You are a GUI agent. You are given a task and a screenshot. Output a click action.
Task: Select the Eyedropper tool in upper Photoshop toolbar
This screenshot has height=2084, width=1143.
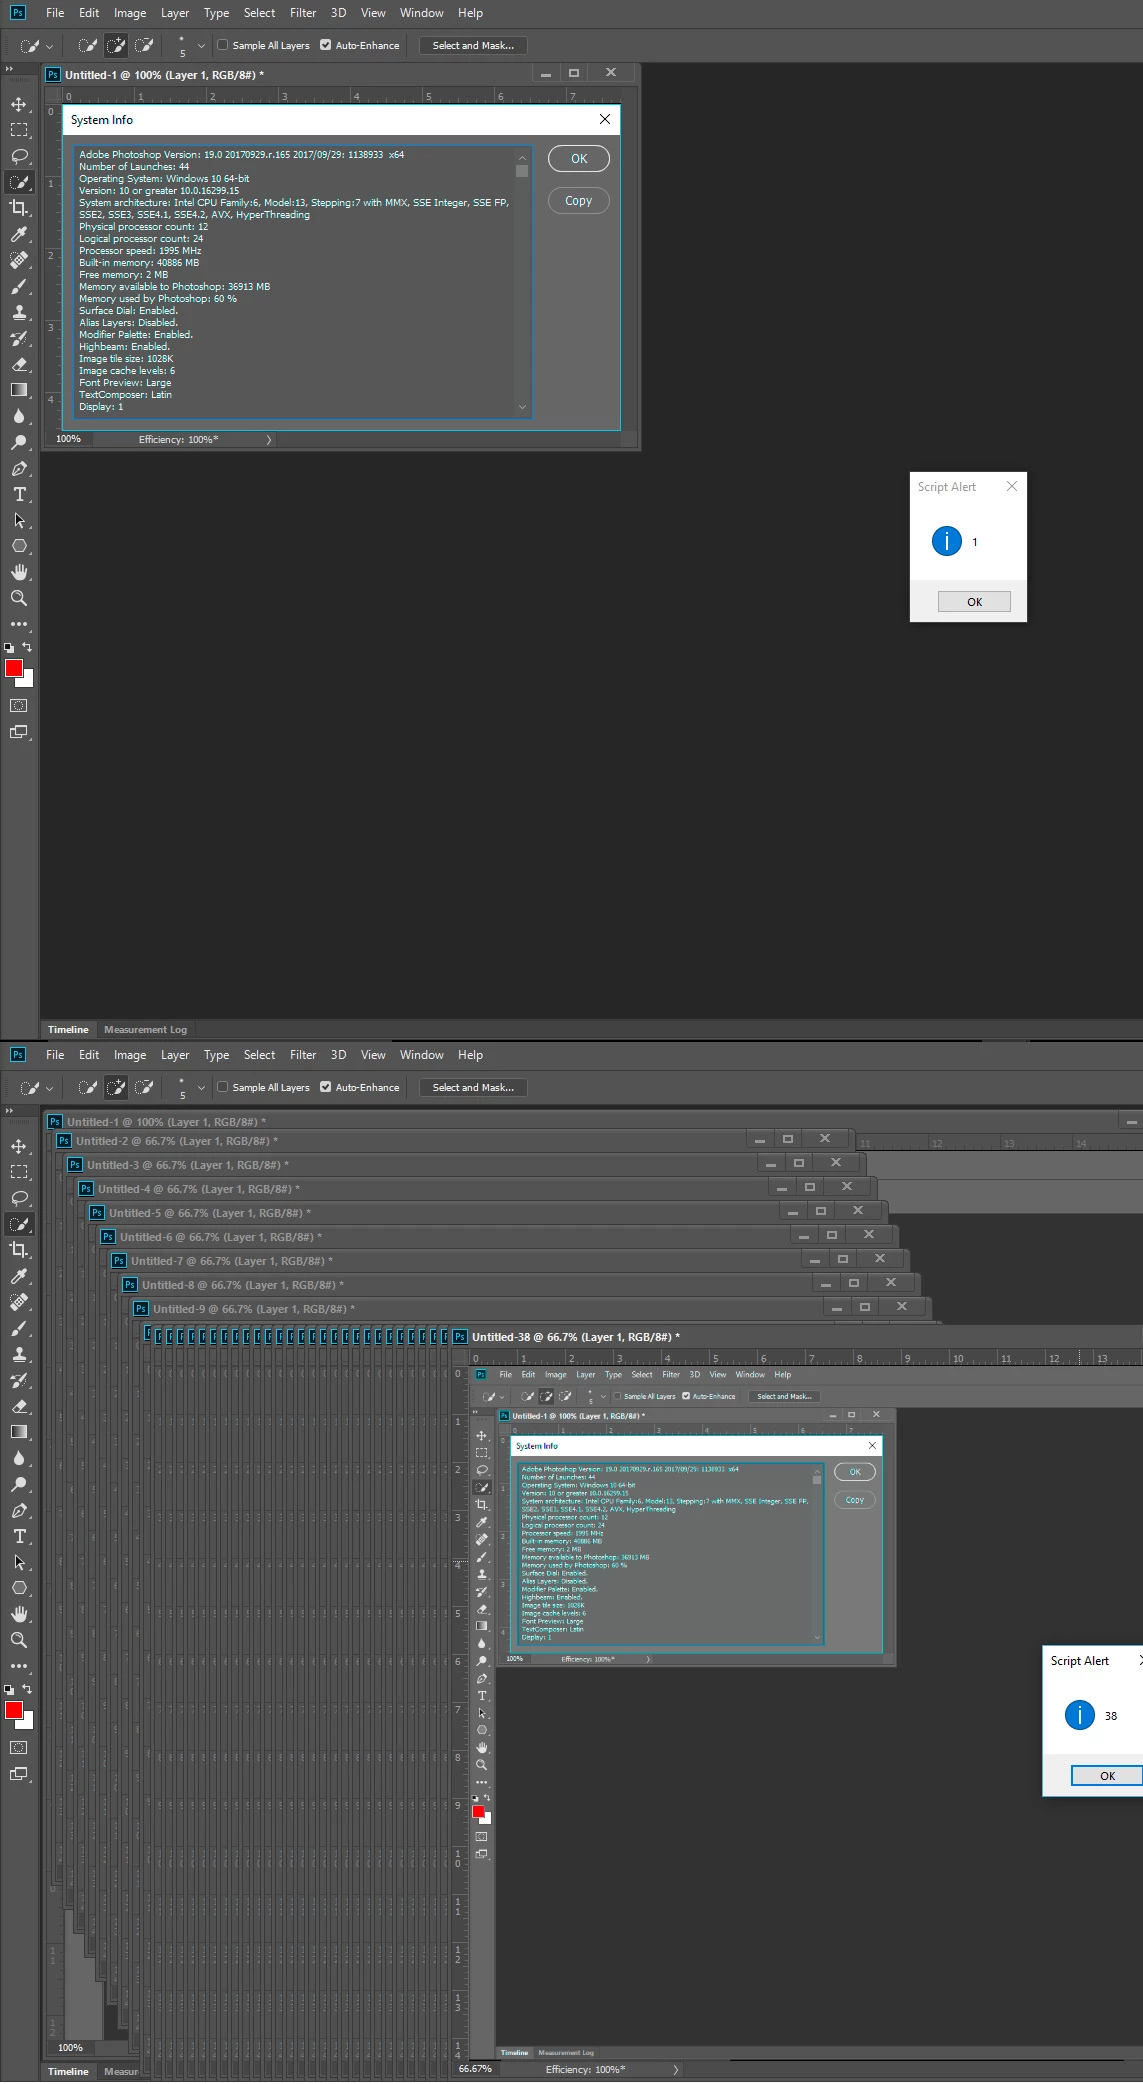tap(19, 234)
